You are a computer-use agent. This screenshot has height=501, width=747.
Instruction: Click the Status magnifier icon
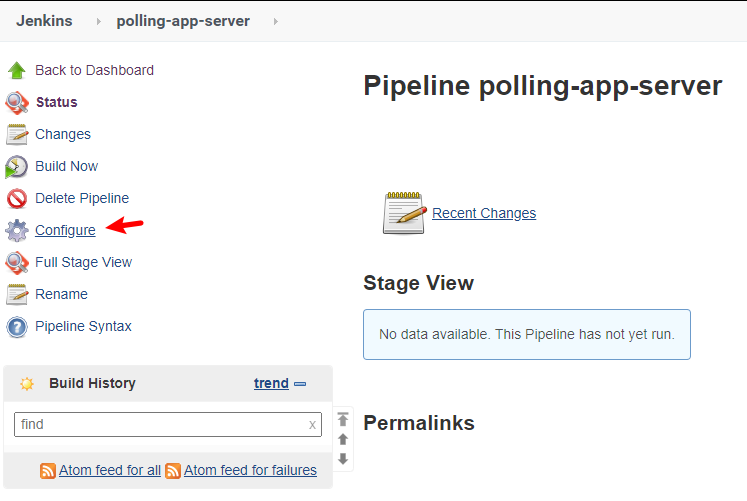pos(17,103)
